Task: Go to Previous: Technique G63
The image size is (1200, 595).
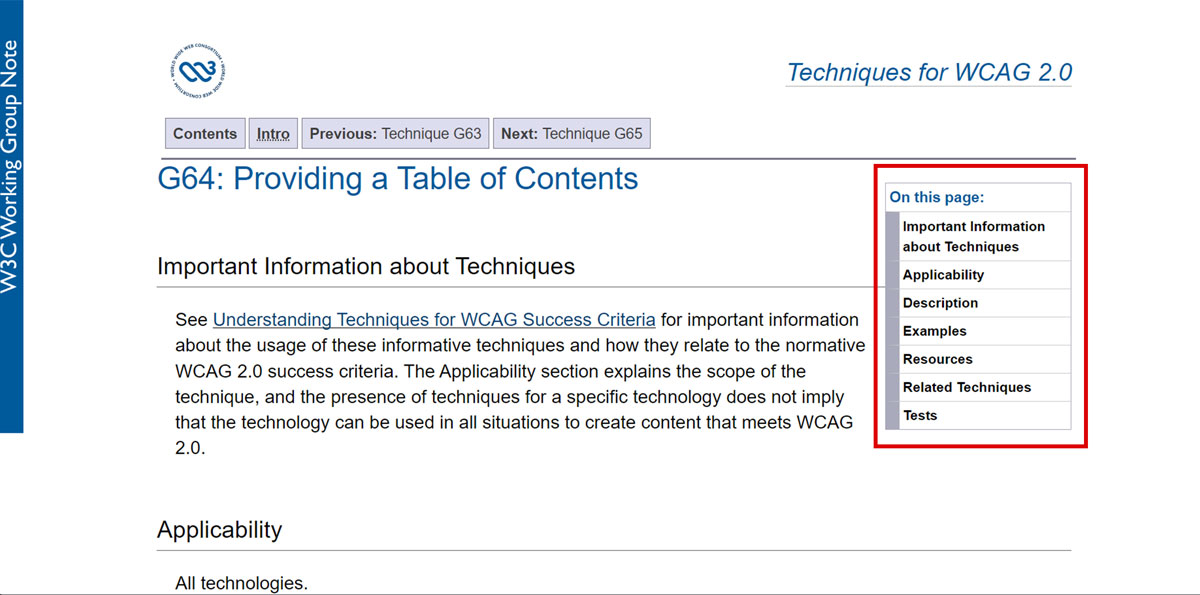Action: coord(395,134)
